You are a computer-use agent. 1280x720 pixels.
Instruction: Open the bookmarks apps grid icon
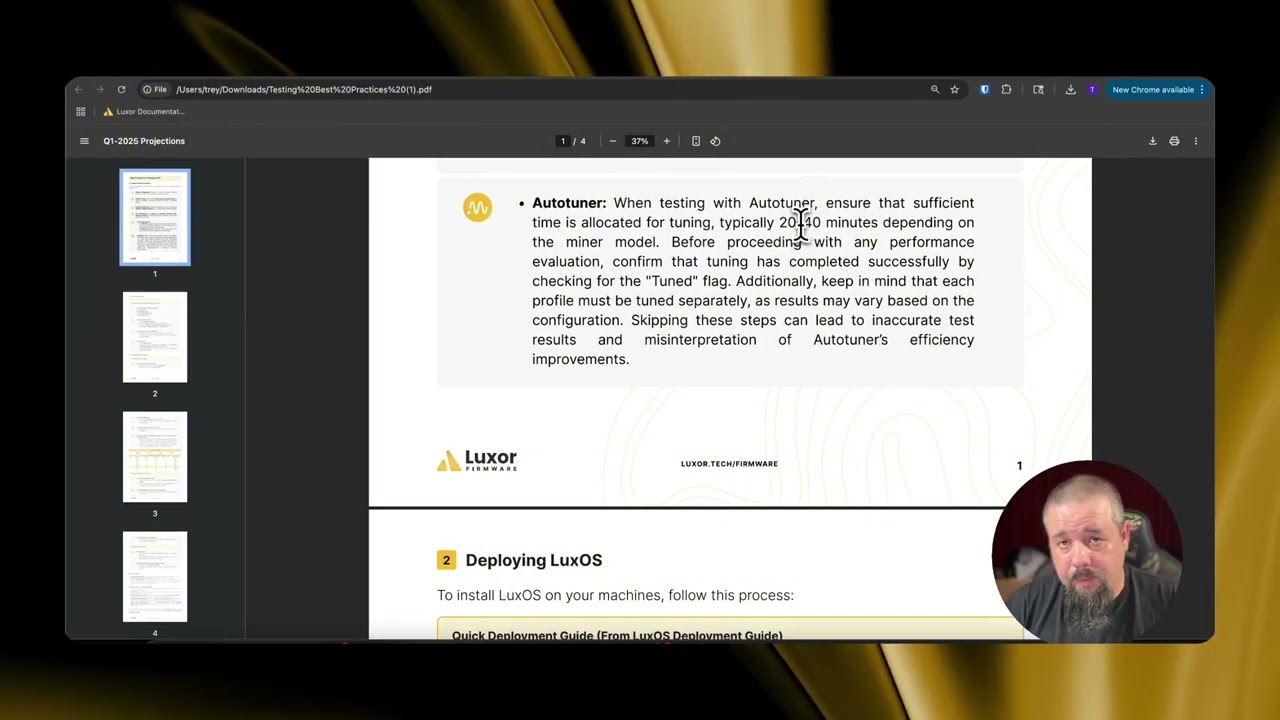81,112
